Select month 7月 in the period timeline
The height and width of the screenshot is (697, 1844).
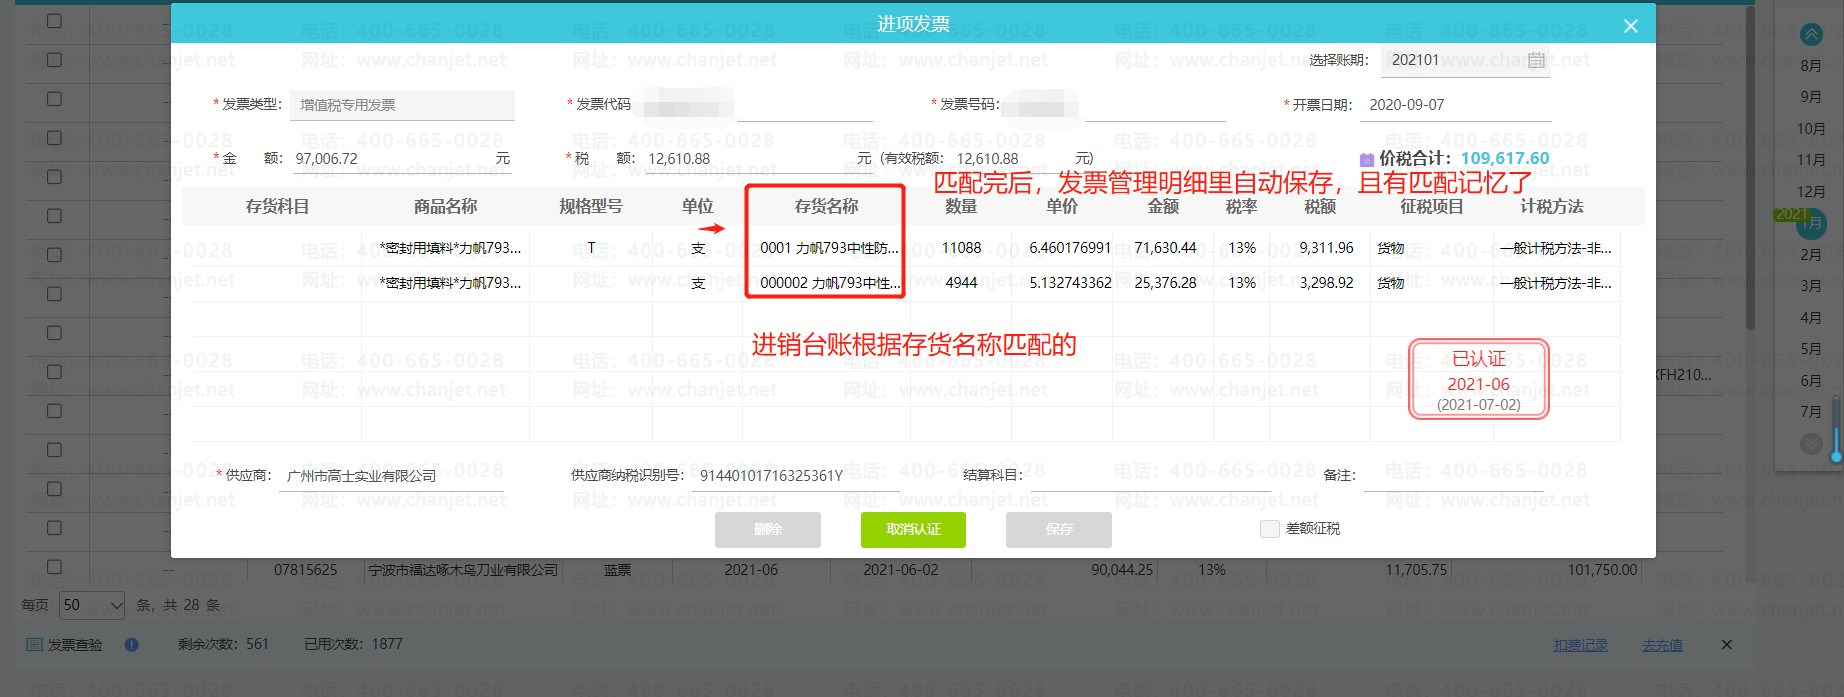(x=1811, y=412)
